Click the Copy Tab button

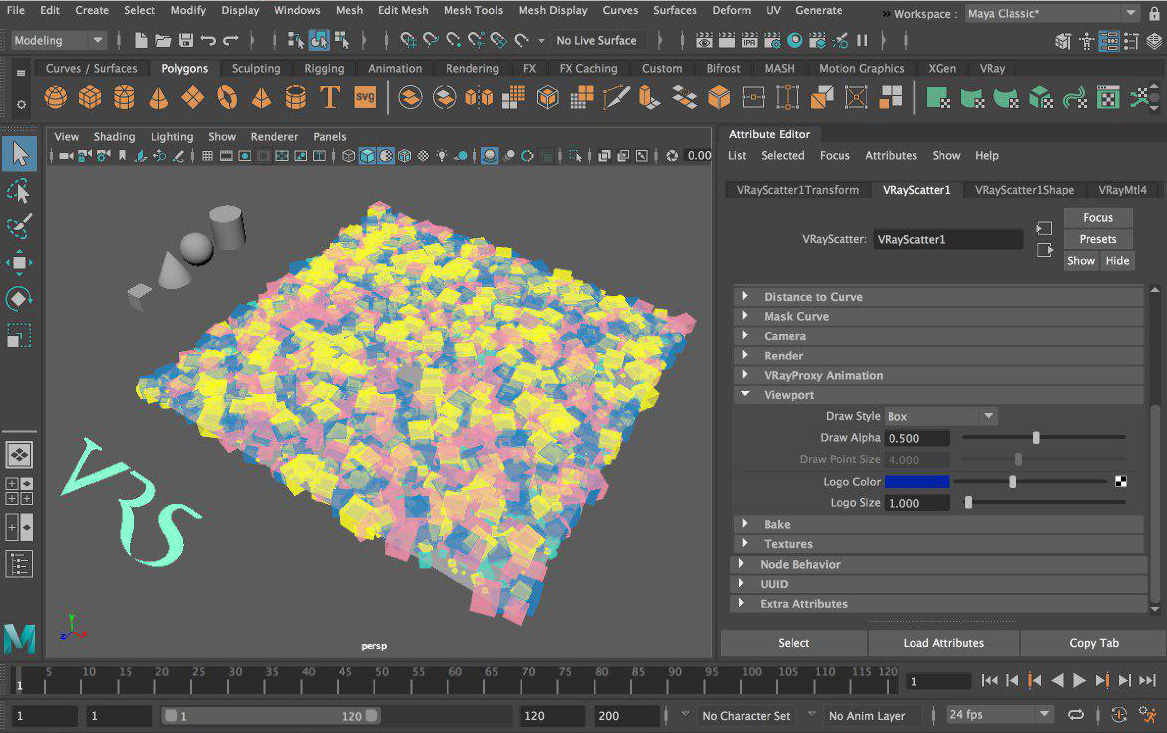click(x=1093, y=643)
